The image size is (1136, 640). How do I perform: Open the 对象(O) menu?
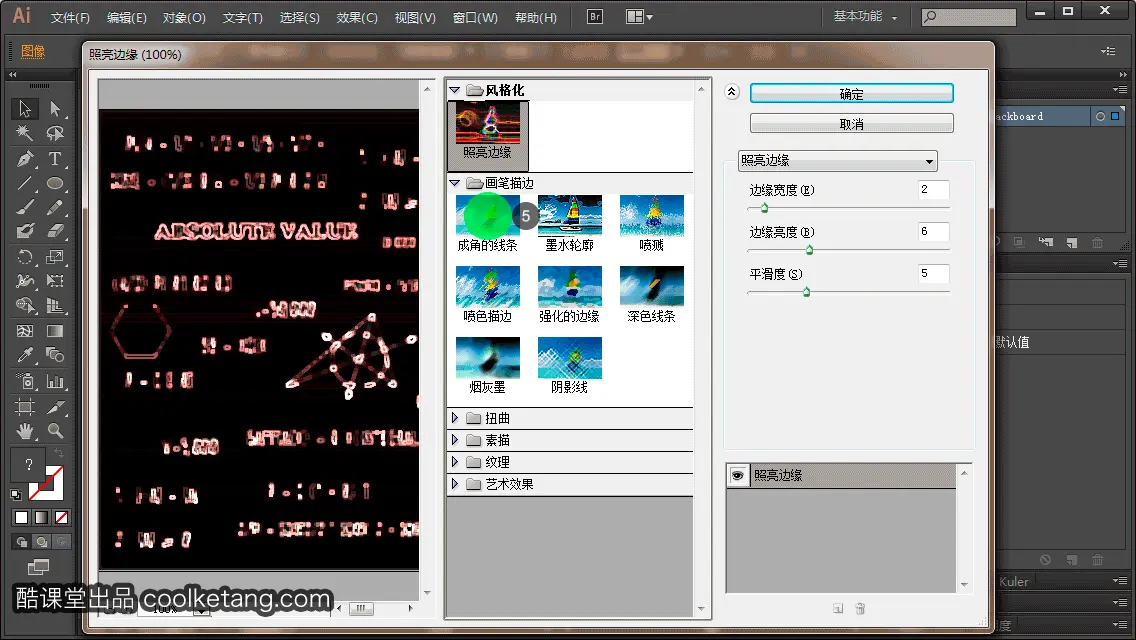click(x=184, y=17)
